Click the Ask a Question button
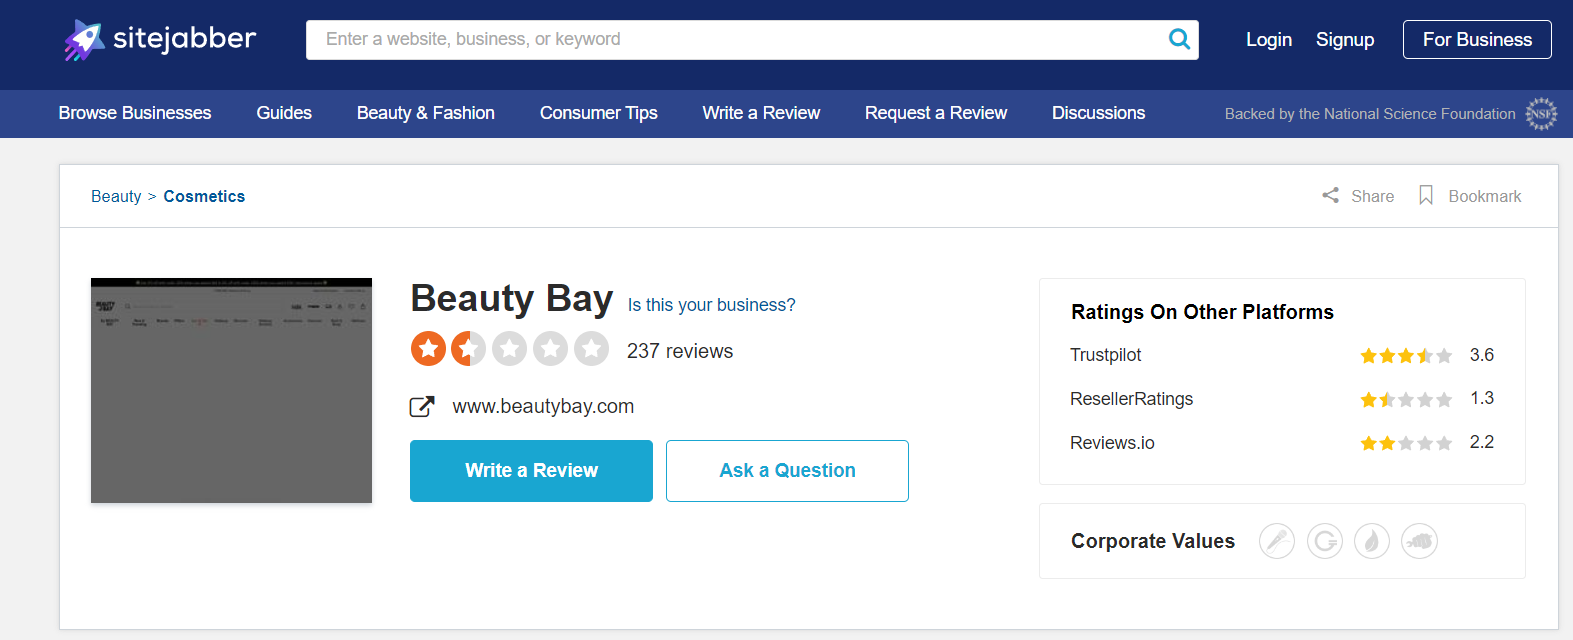The image size is (1573, 640). (x=787, y=471)
